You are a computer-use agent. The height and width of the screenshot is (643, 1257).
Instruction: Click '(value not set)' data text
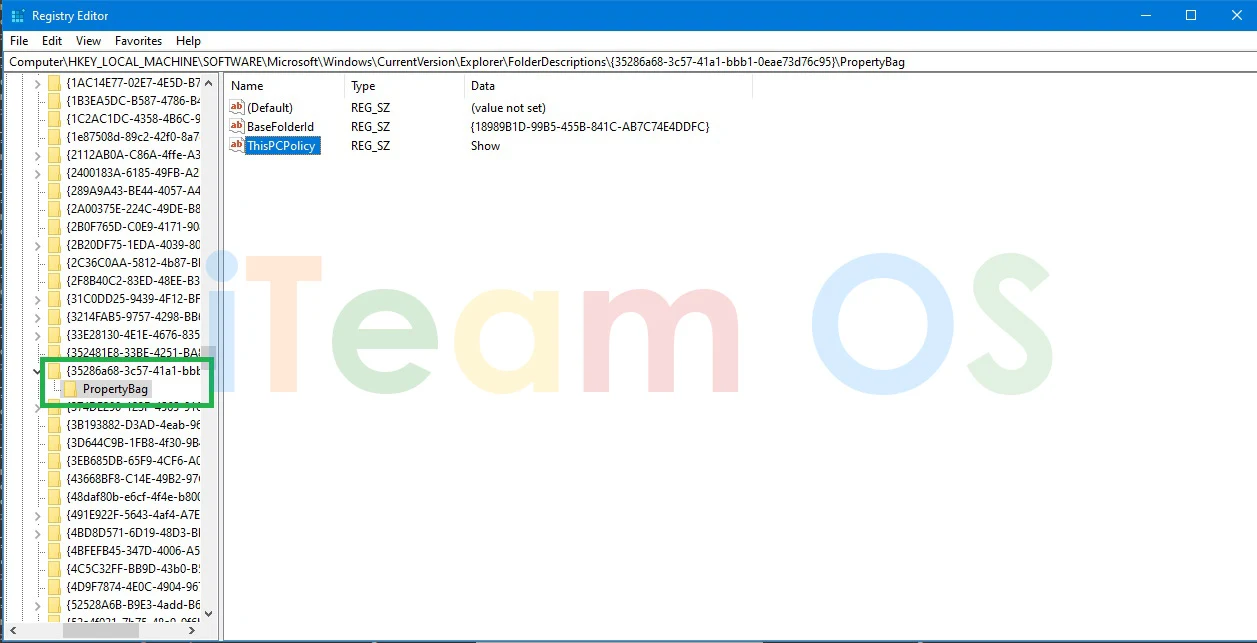(x=508, y=107)
